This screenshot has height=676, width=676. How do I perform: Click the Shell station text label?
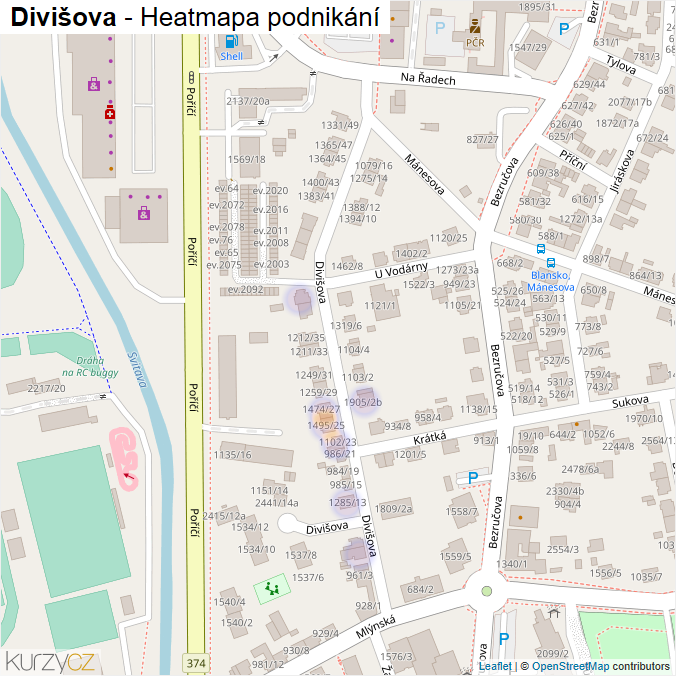click(232, 56)
